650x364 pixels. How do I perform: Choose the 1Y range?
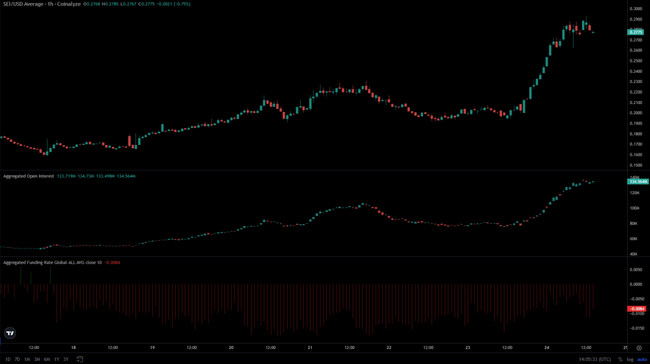(x=56, y=359)
